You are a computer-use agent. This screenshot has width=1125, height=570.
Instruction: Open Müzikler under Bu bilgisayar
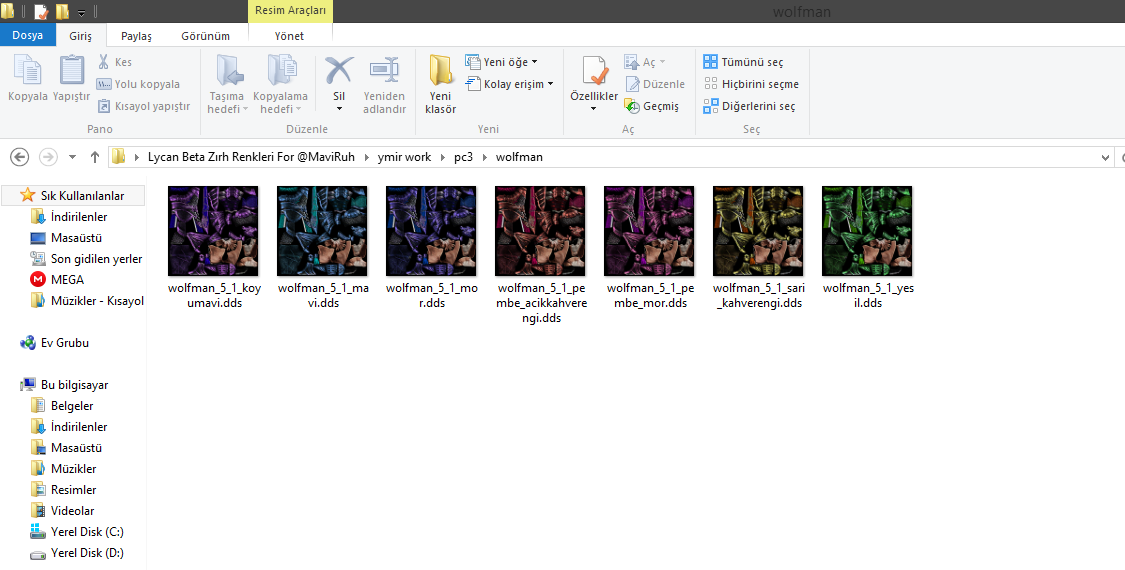tap(73, 468)
